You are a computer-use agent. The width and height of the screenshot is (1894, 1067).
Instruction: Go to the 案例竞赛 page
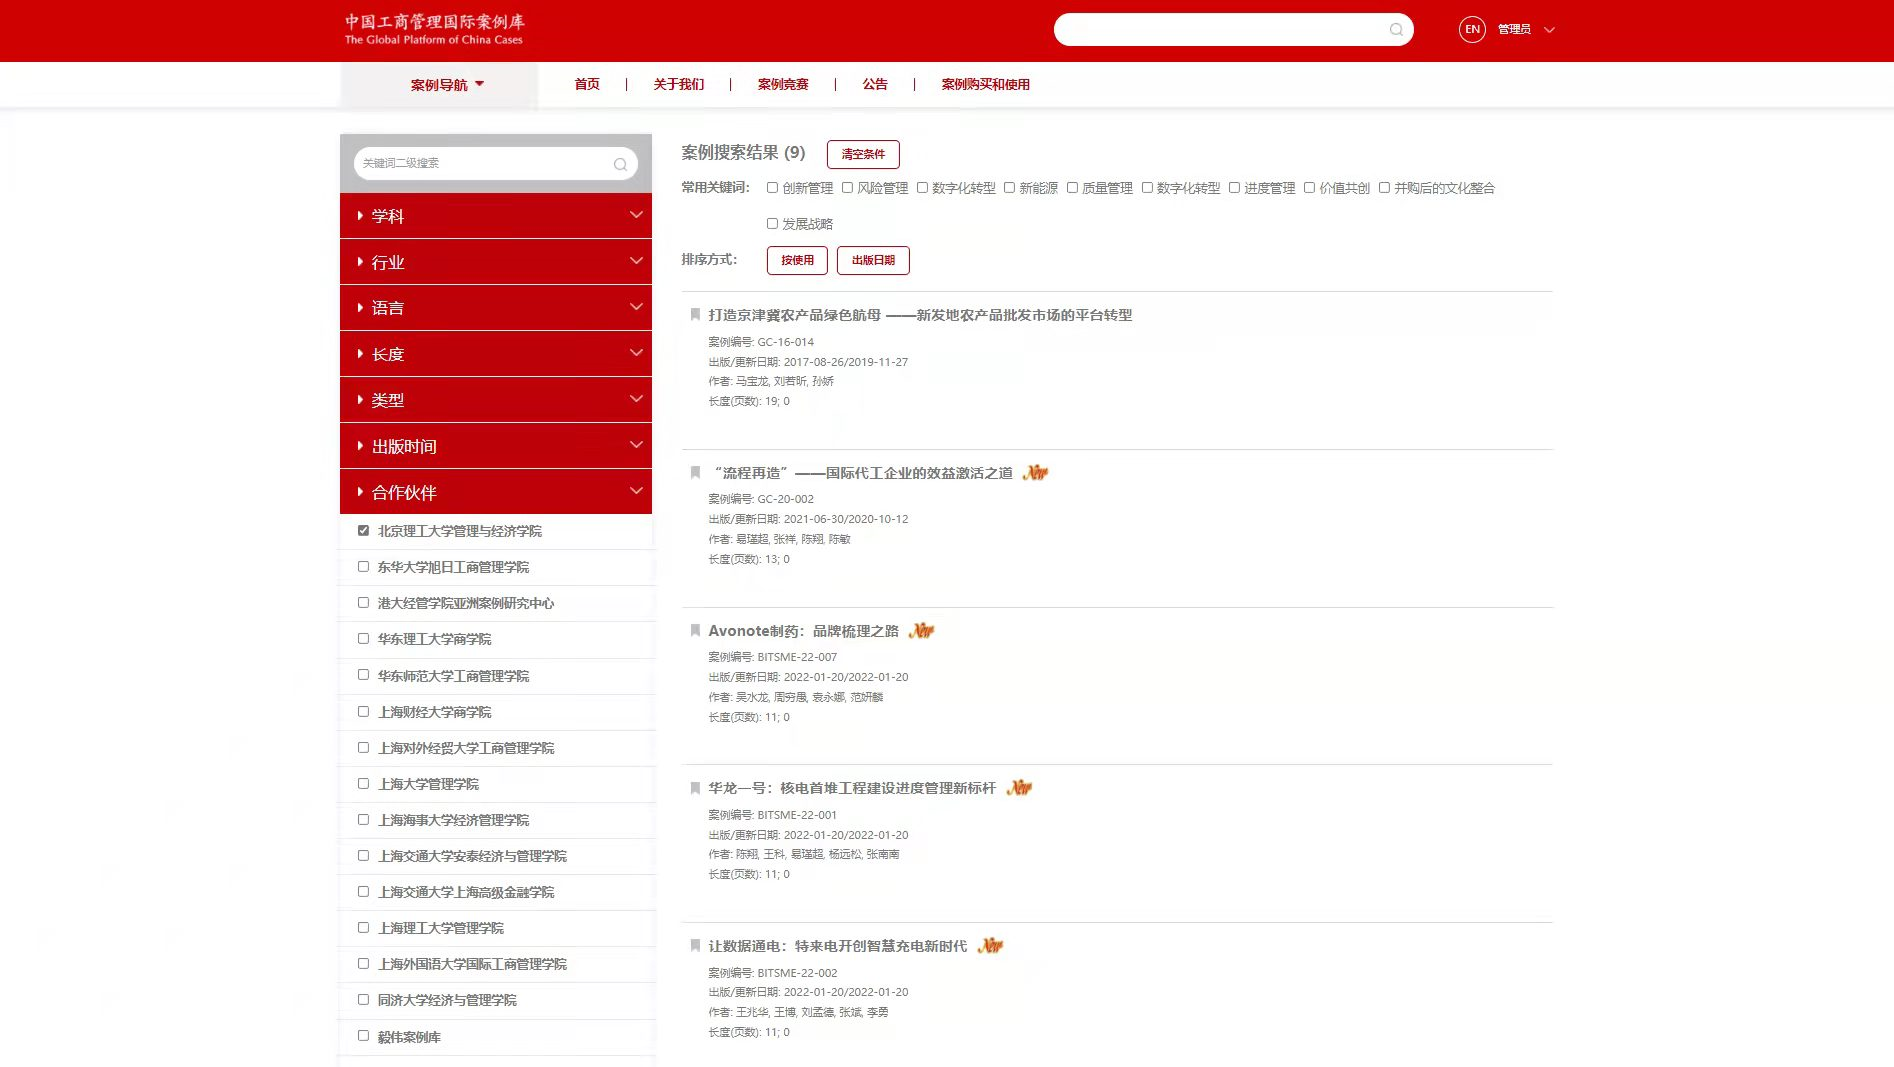pyautogui.click(x=782, y=85)
